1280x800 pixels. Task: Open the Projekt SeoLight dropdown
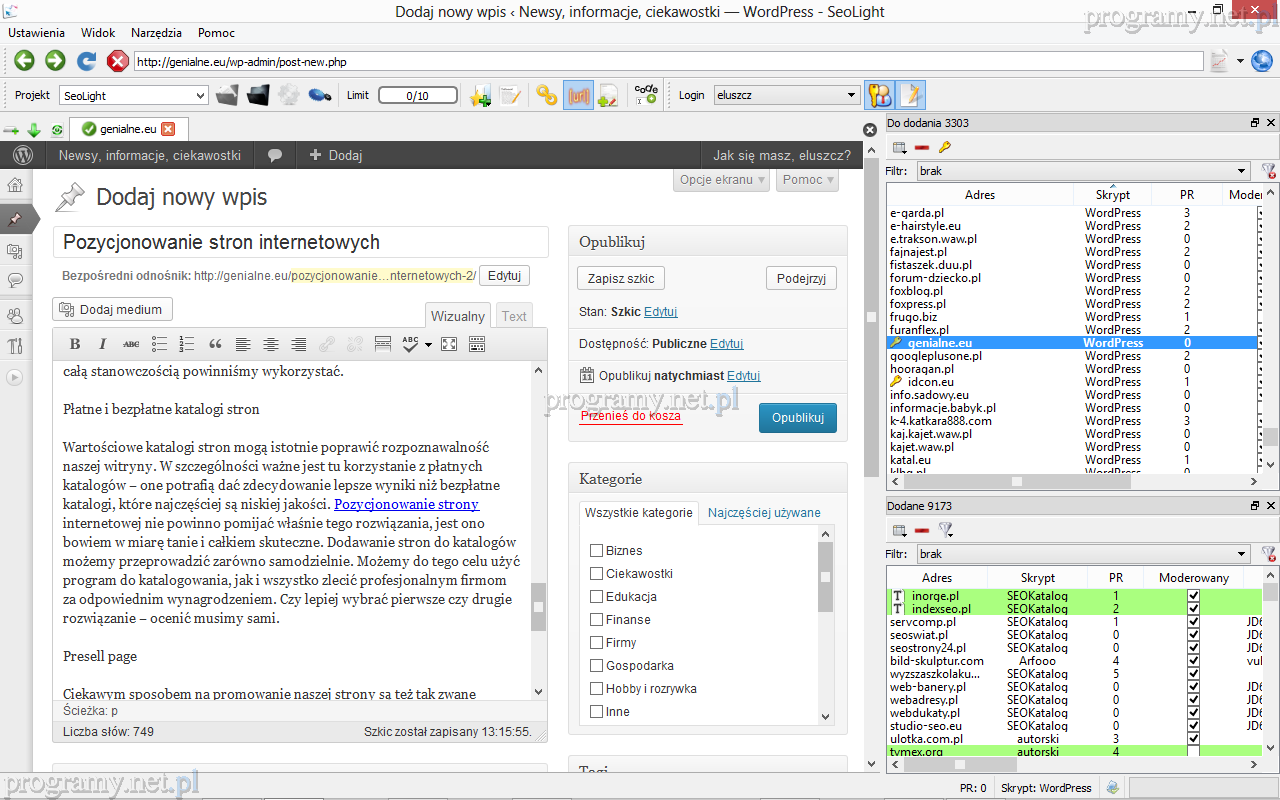click(133, 96)
